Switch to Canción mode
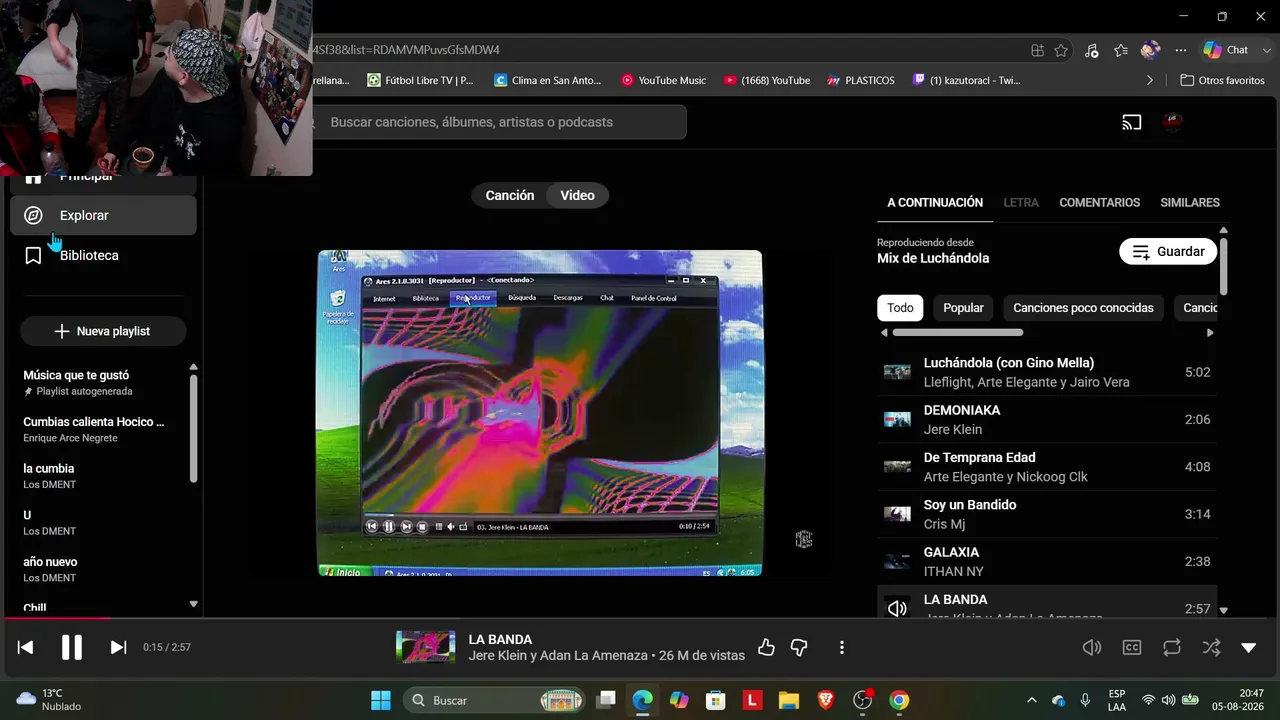The width and height of the screenshot is (1280, 720). pyautogui.click(x=510, y=195)
